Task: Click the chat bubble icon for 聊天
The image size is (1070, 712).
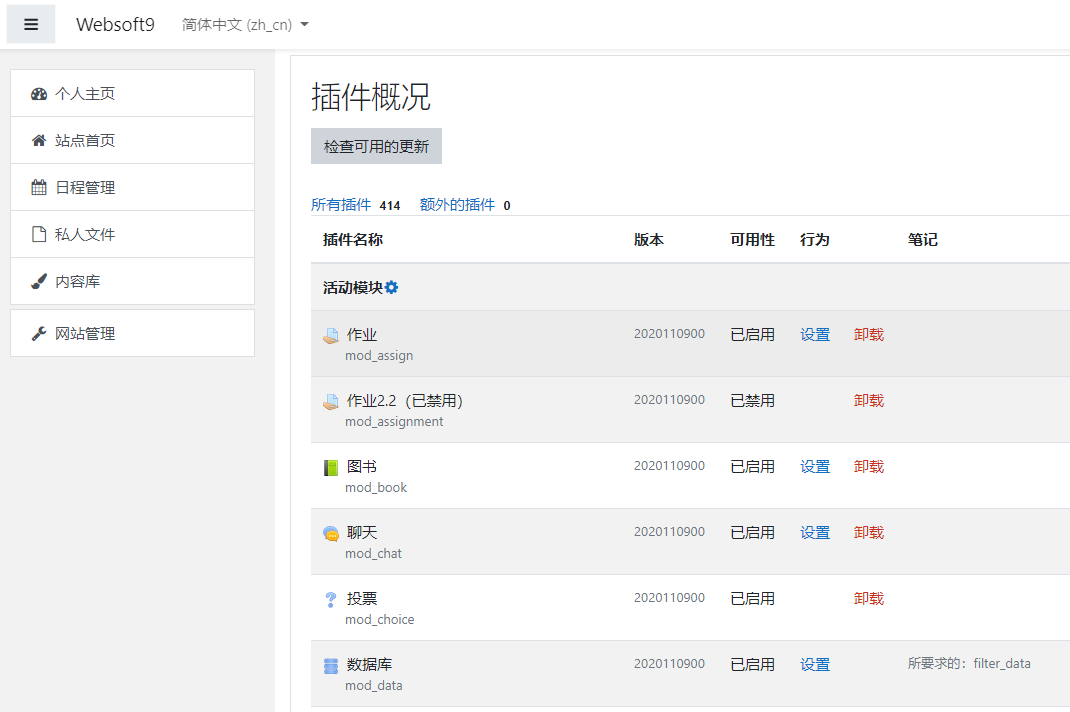Action: point(331,534)
